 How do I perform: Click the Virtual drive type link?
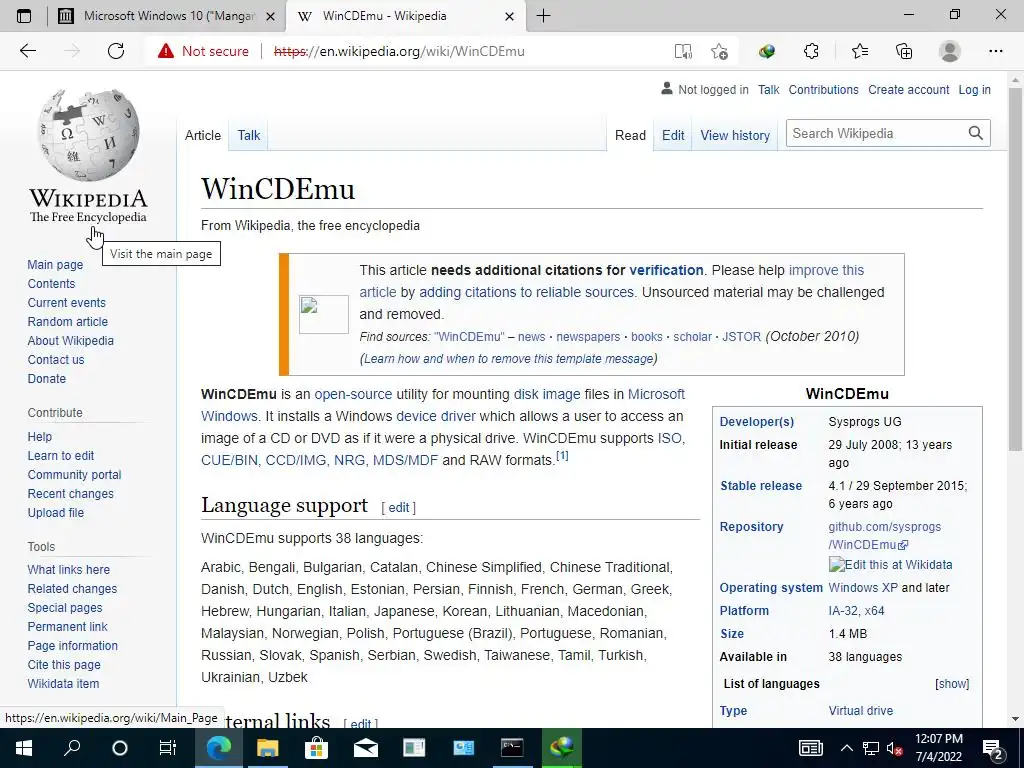(x=861, y=711)
